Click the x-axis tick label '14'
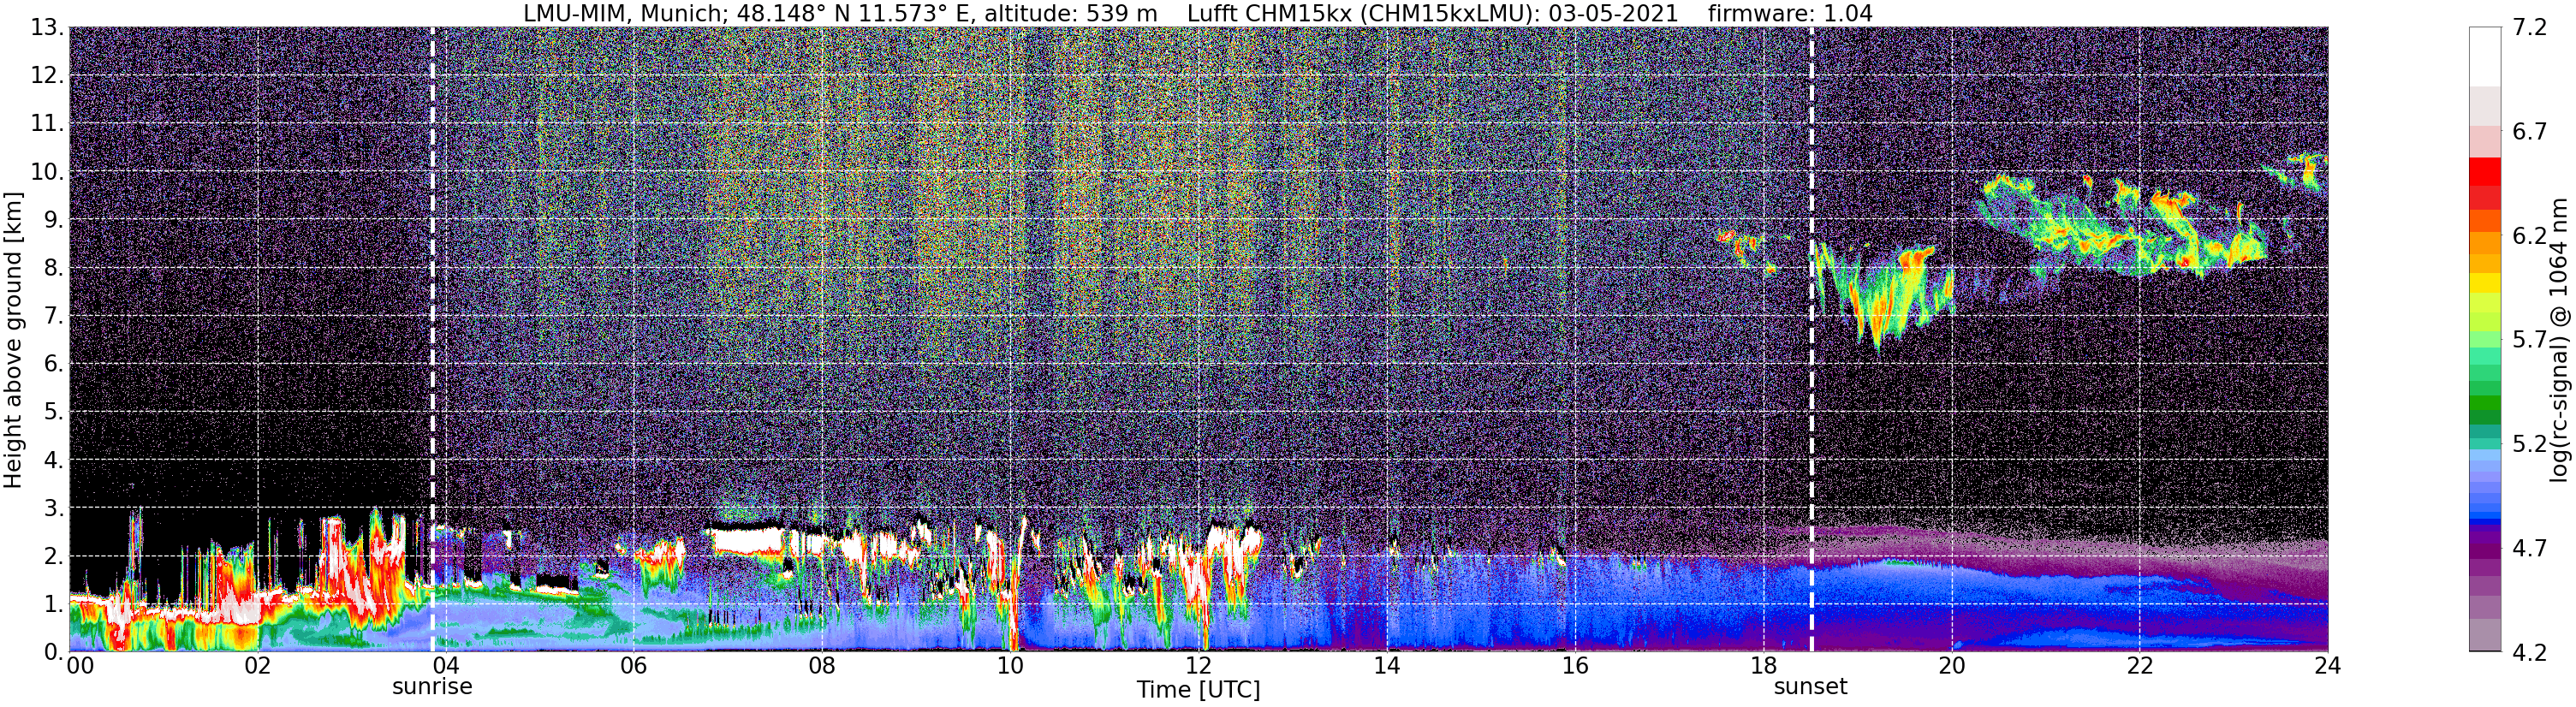 pyautogui.click(x=1386, y=666)
